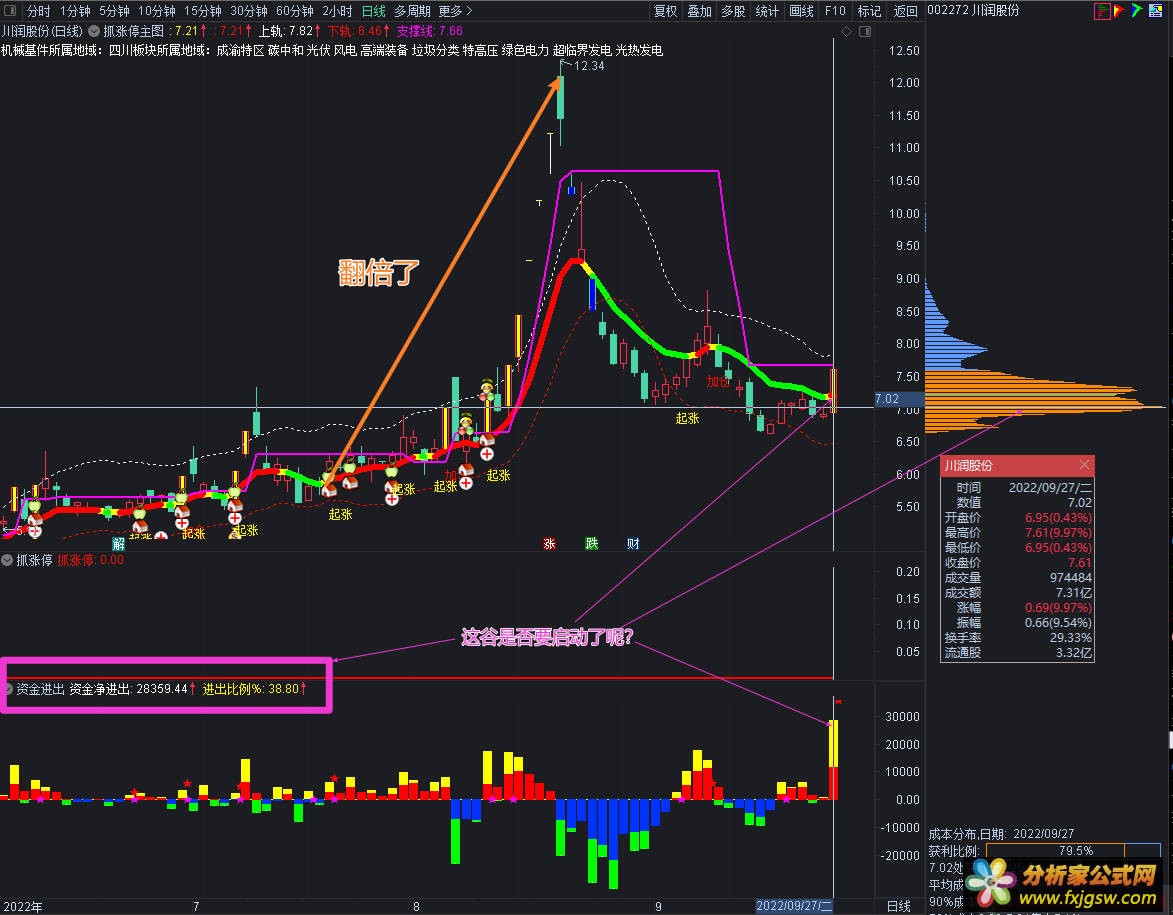
Task: Toggle the side panel icon beside the diamond
Action: [865, 31]
